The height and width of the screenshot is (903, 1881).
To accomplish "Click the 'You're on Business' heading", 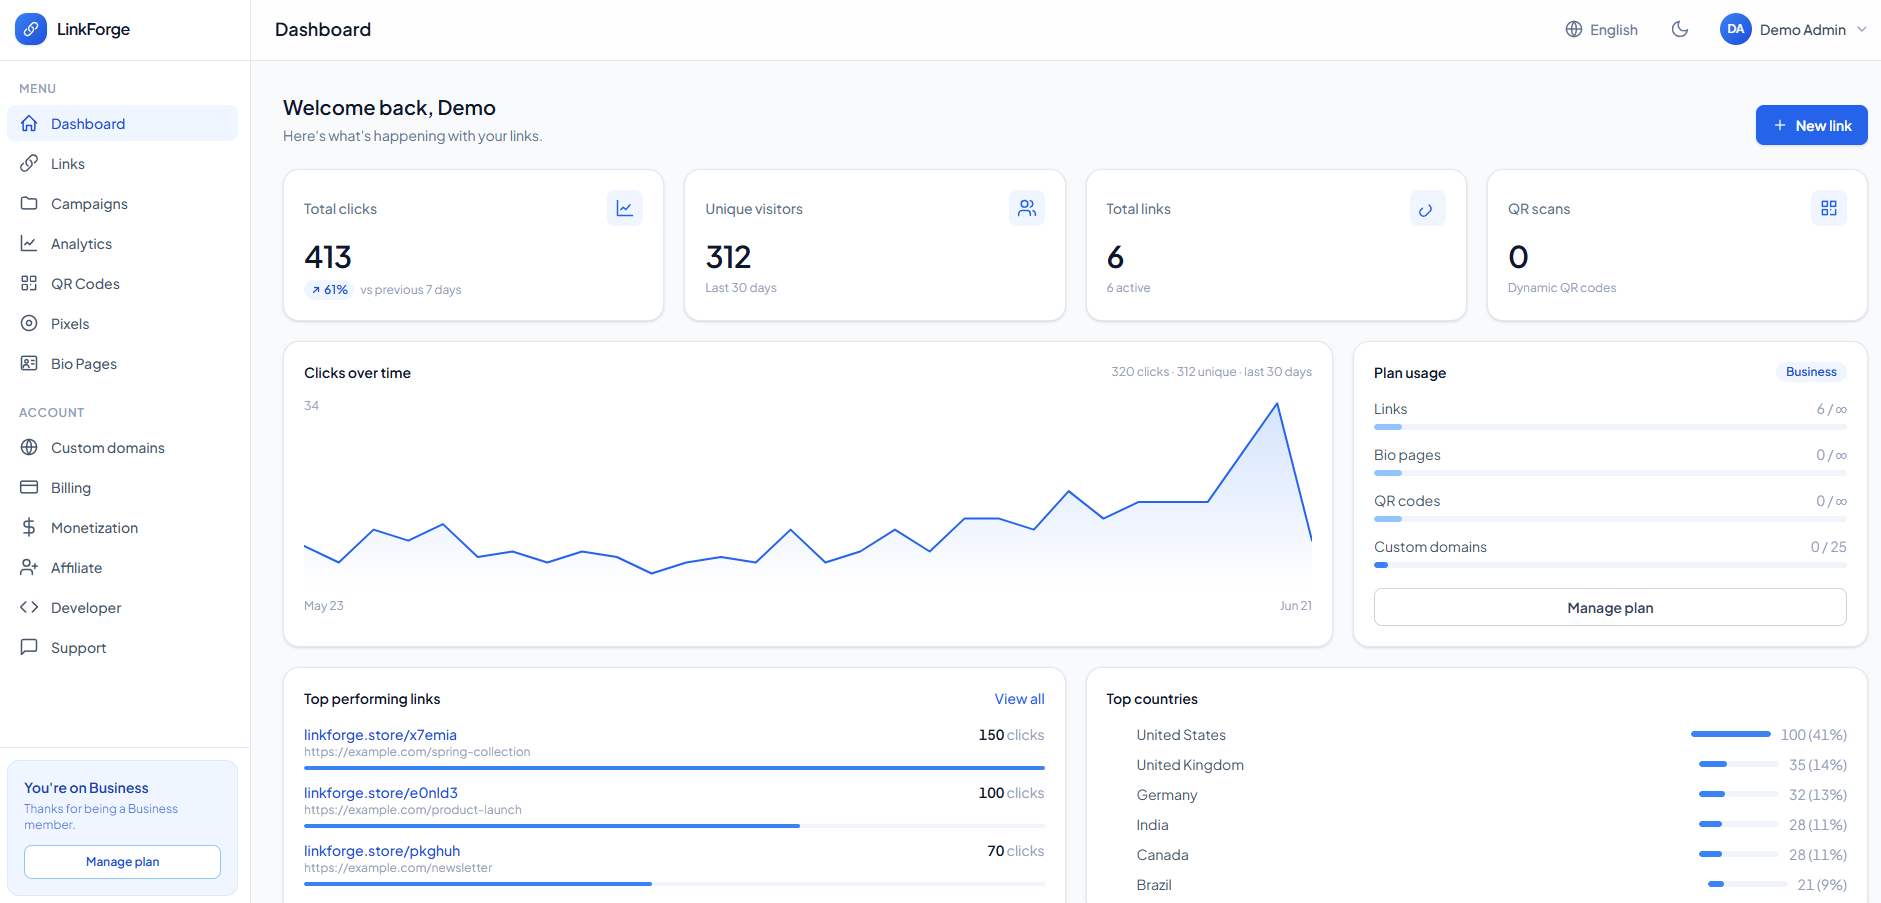I will click(x=86, y=787).
